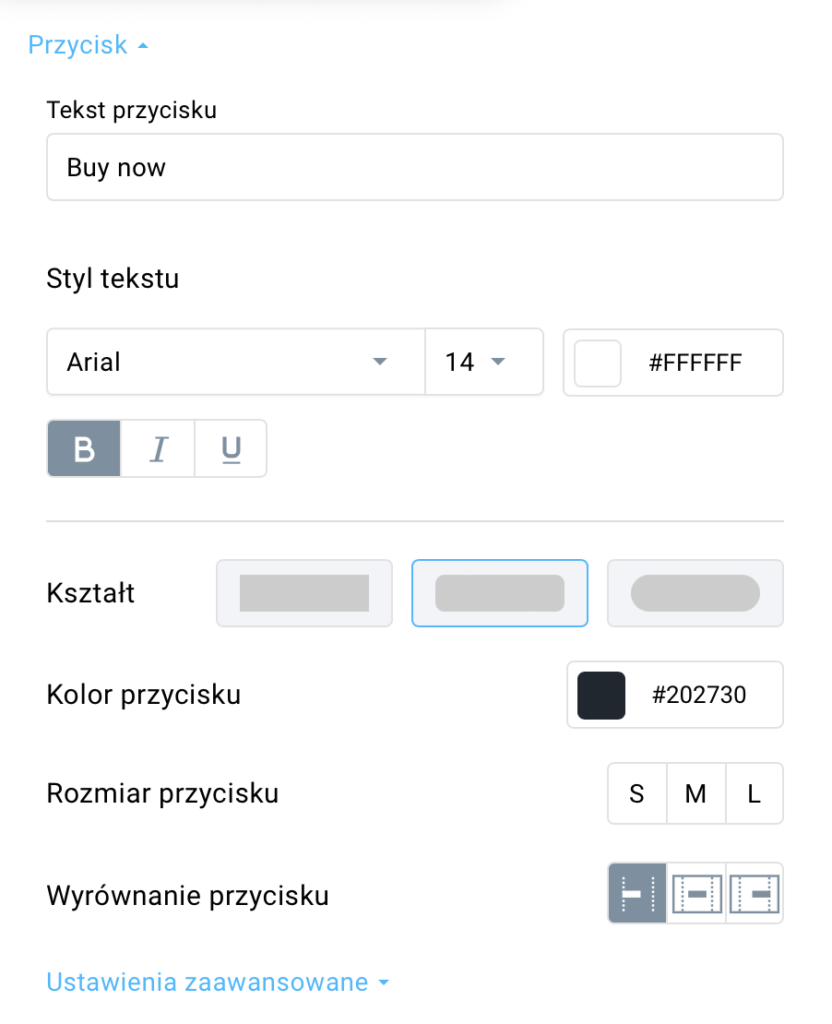Edit the #202730 button color hex value
Screen dimensions: 832x1024
[699, 695]
